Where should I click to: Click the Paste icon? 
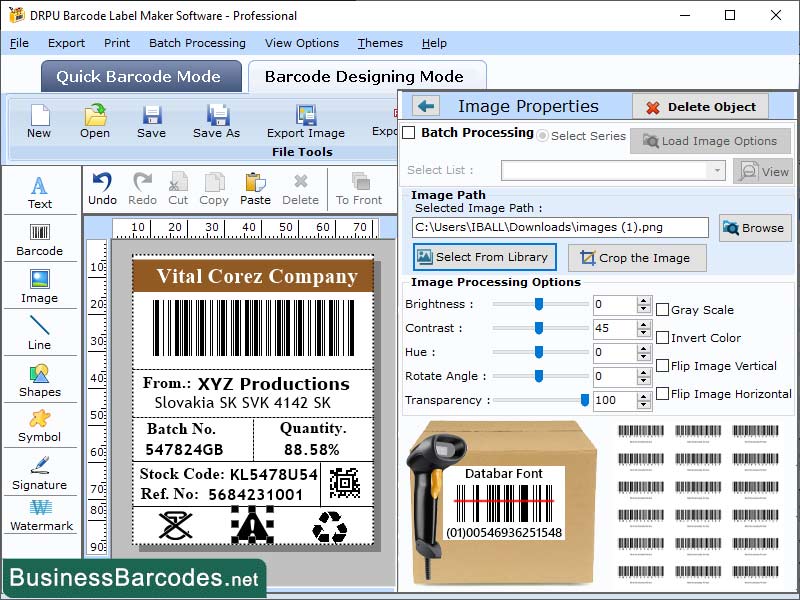[257, 183]
